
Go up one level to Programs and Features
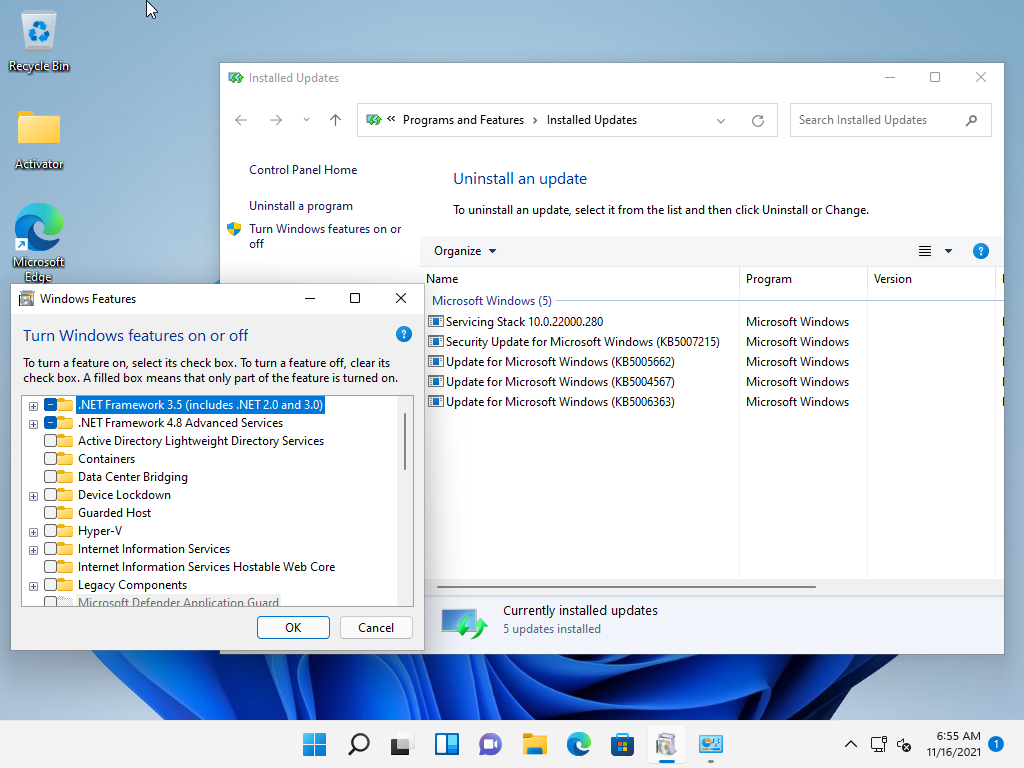335,120
